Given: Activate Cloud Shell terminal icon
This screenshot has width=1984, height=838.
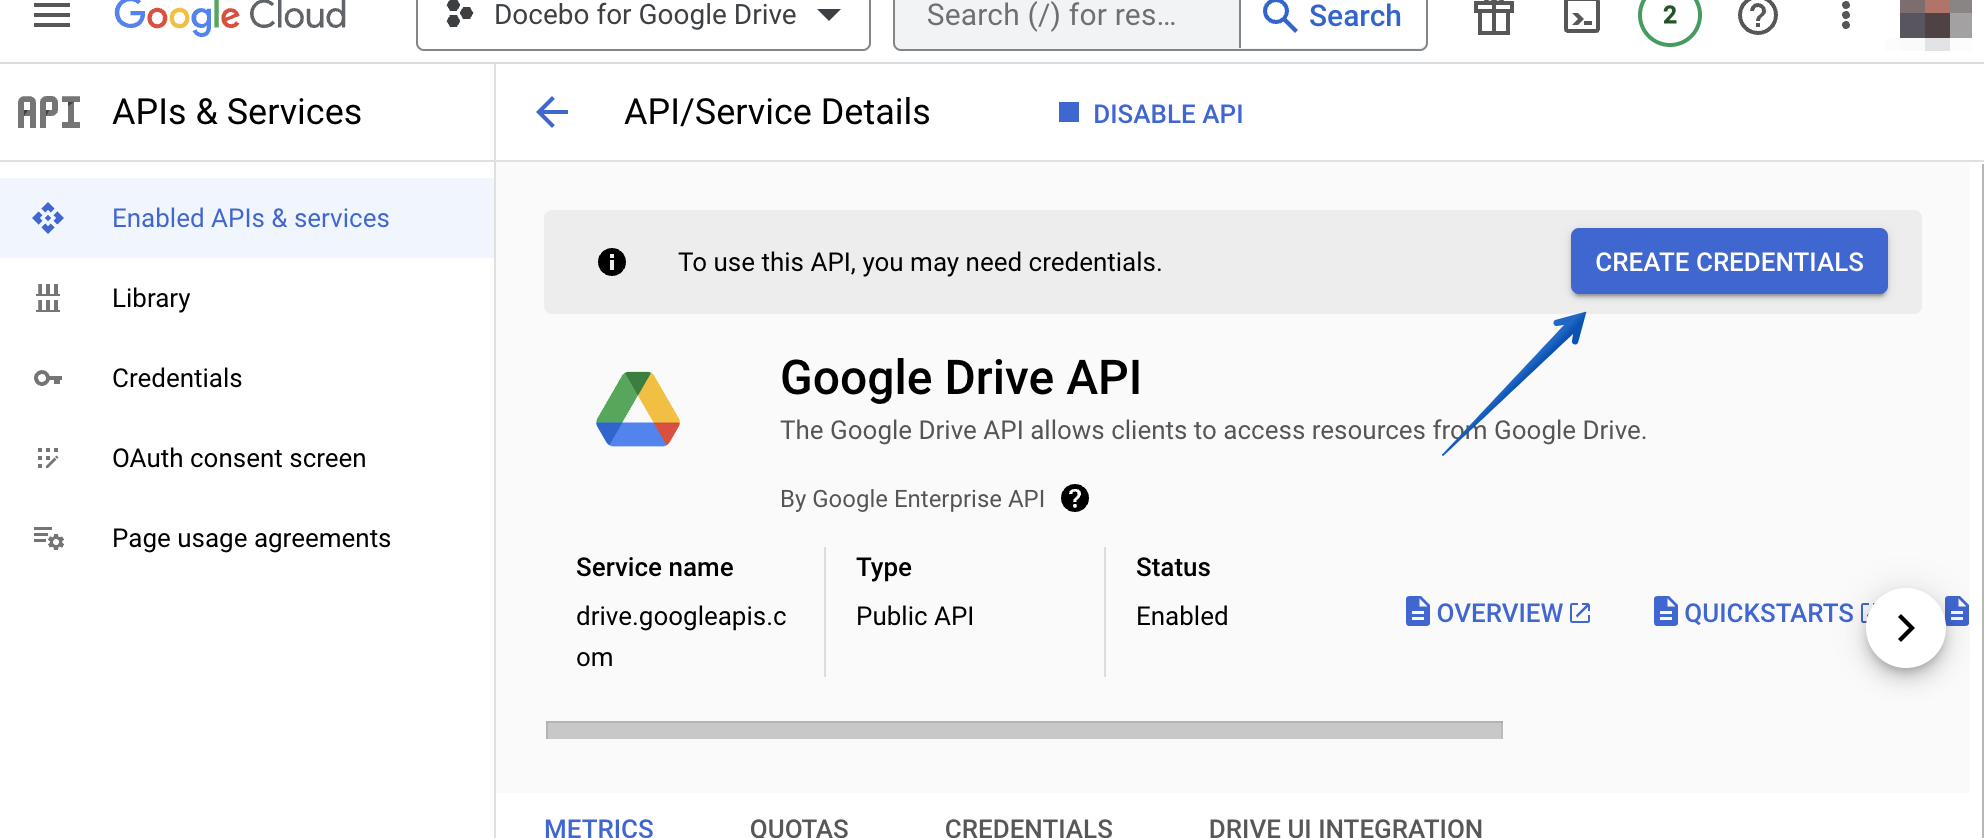Looking at the screenshot, I should point(1582,16).
